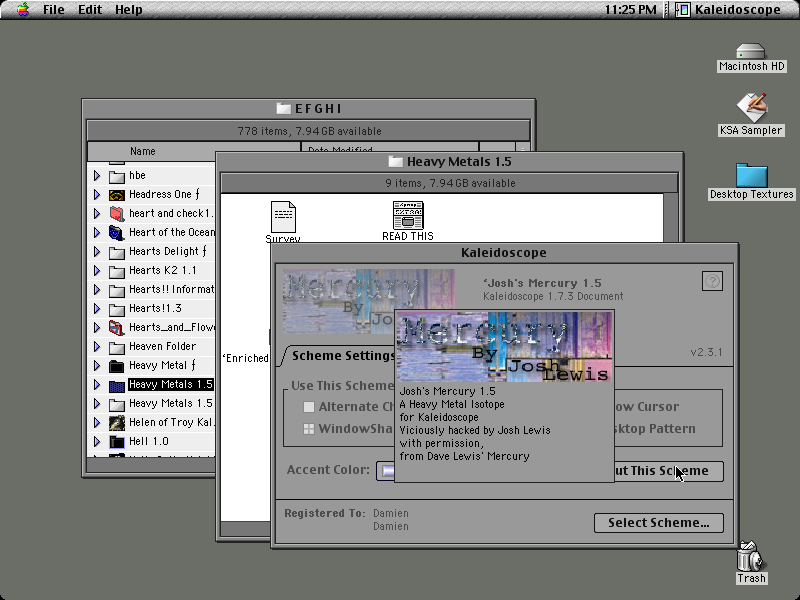Click the Trash can on the desktop
This screenshot has width=800, height=600.
(751, 556)
